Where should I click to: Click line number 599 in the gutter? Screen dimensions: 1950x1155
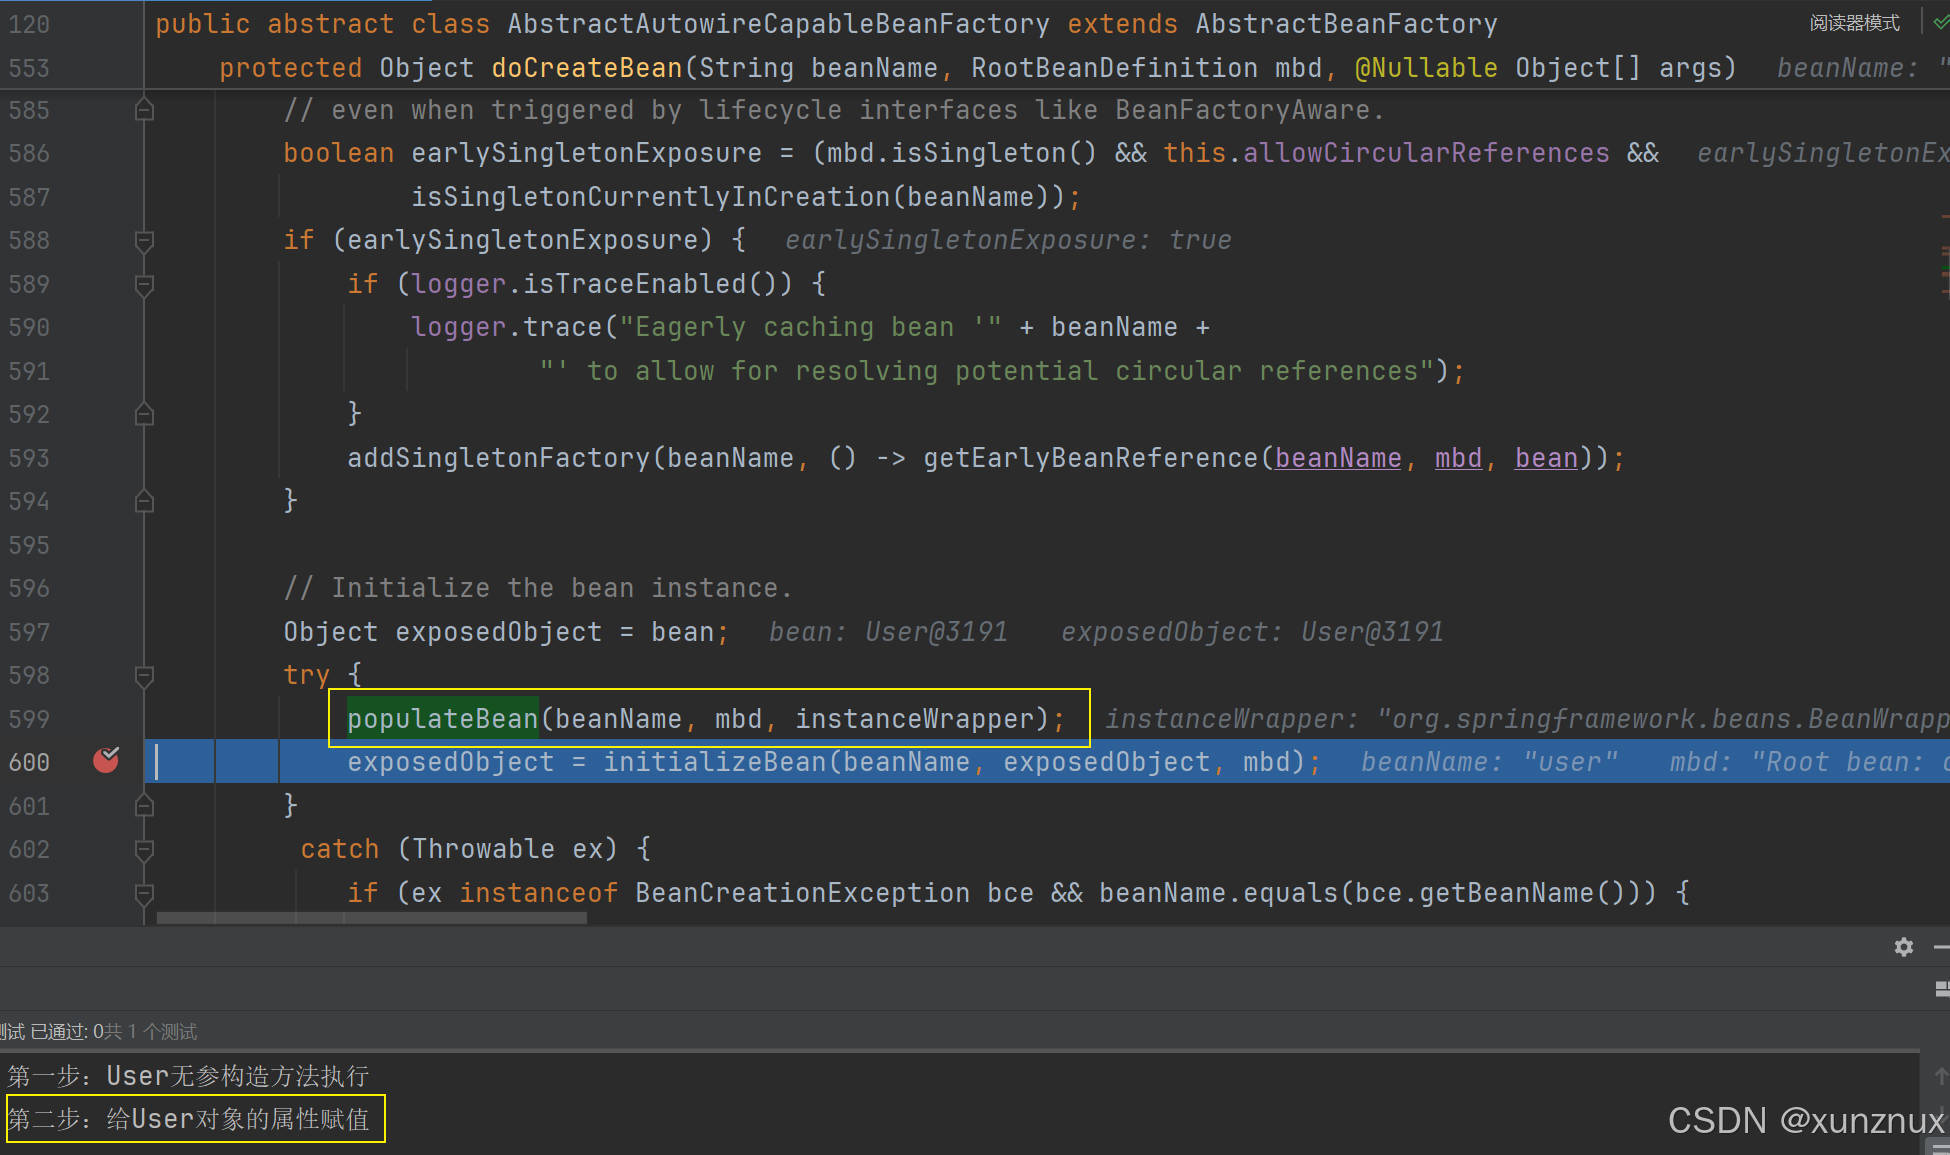(29, 719)
